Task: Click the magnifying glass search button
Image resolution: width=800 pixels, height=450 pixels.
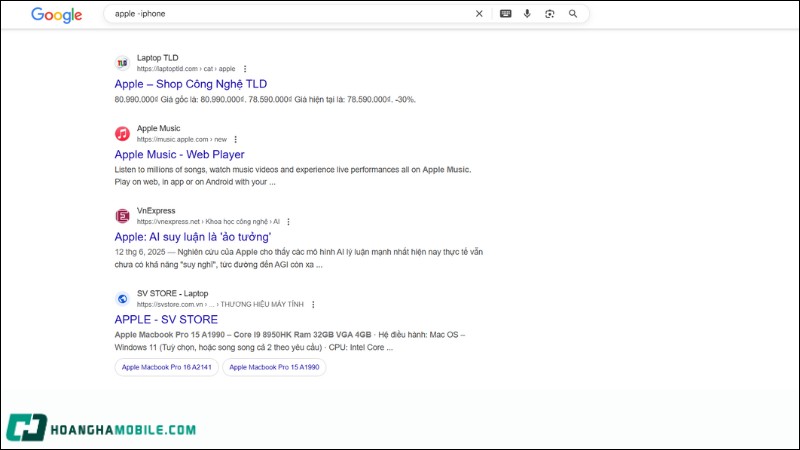Action: (x=573, y=14)
